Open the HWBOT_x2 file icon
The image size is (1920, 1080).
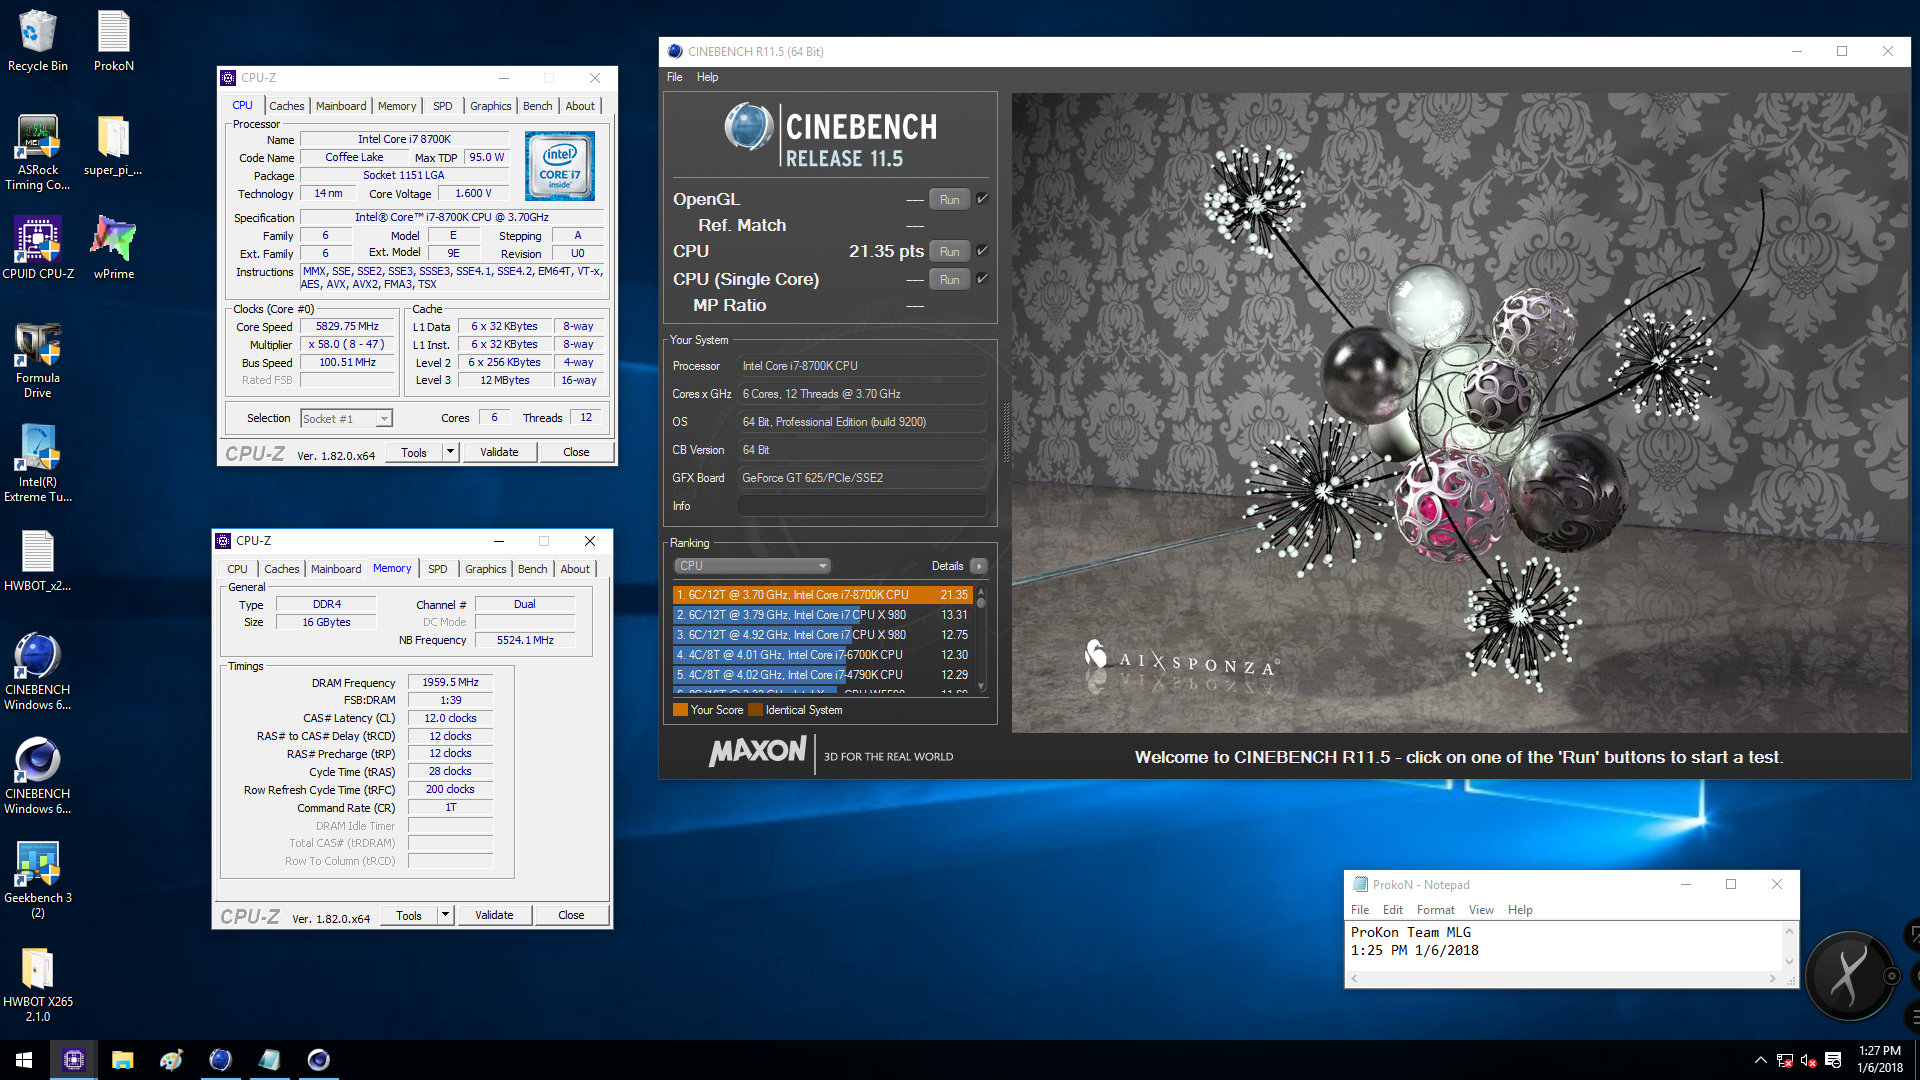click(37, 561)
